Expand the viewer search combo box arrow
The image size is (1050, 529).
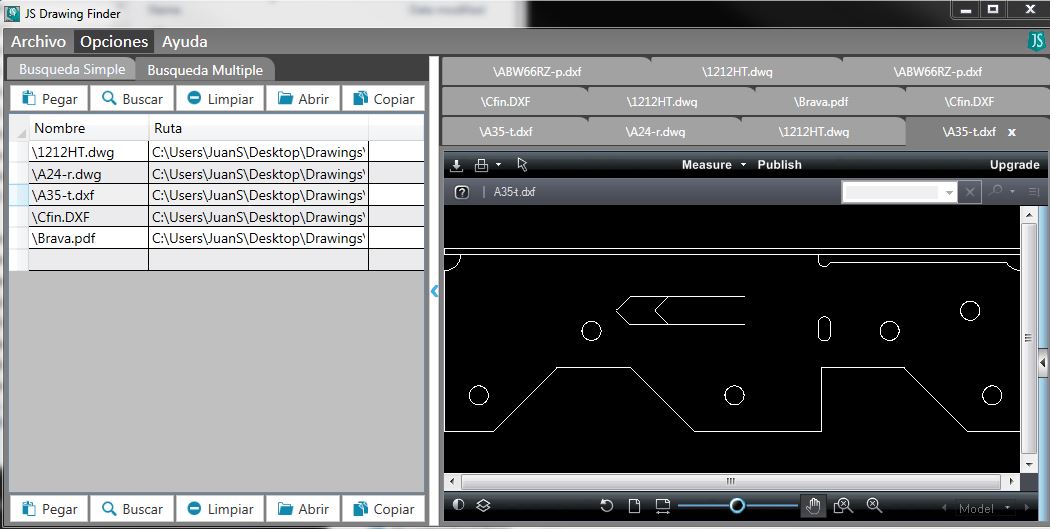pyautogui.click(x=949, y=192)
